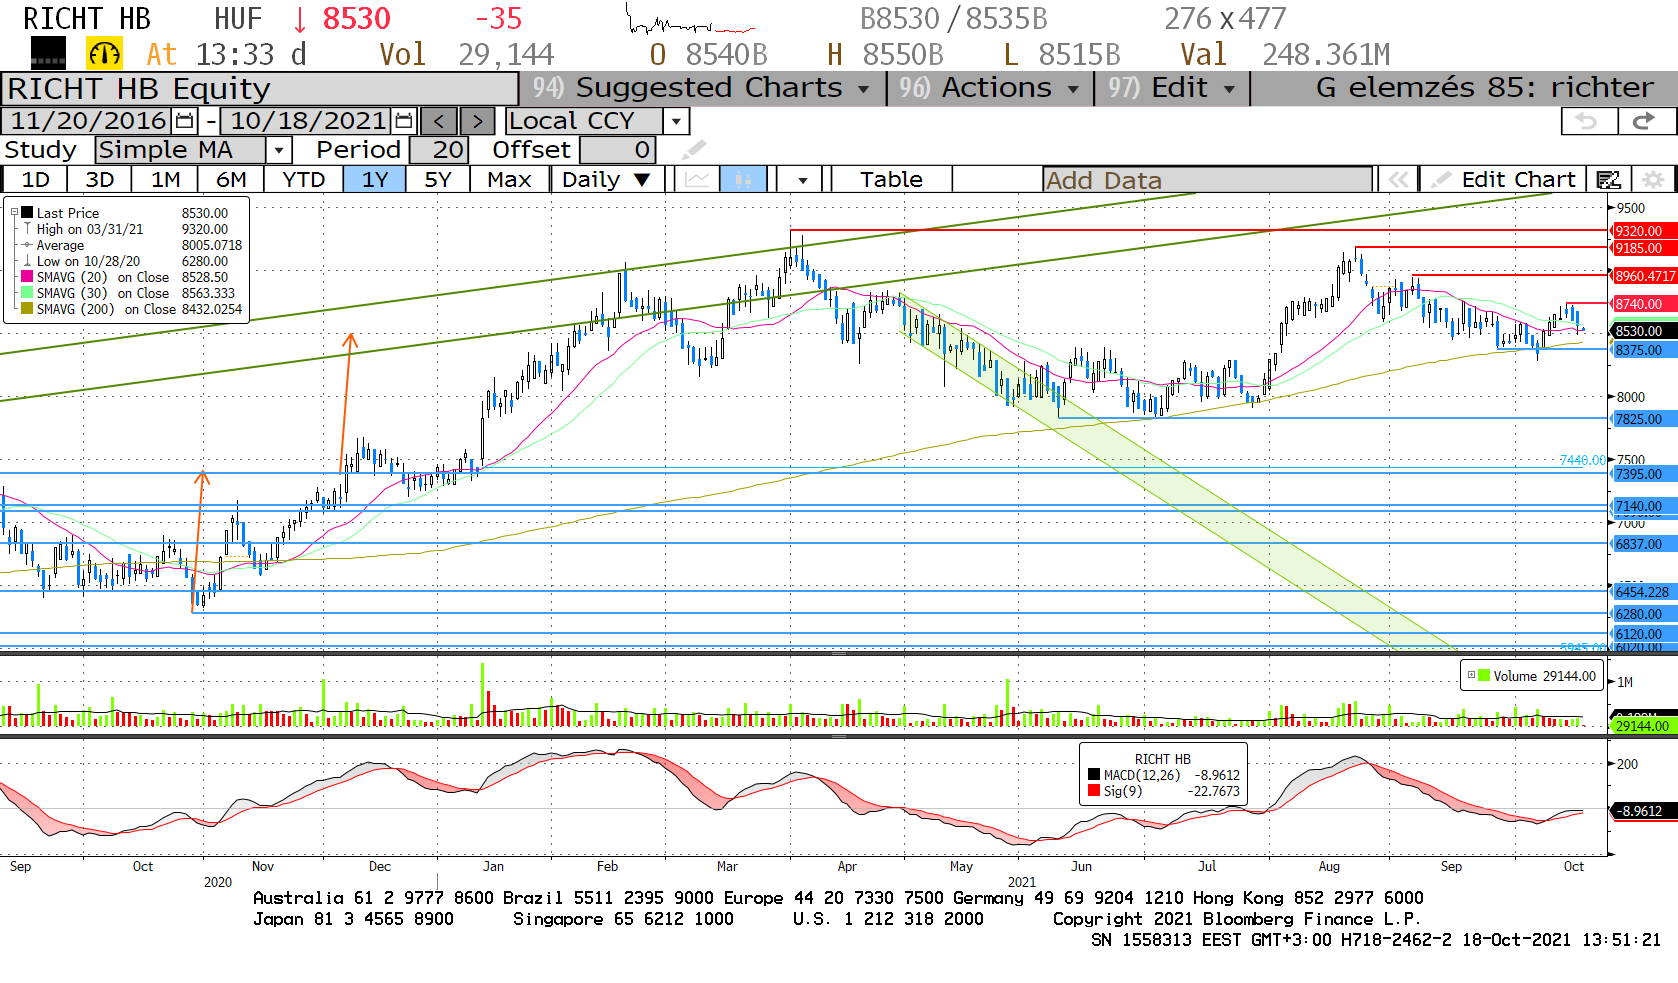Click the pencil icon beside the Offset field

point(694,150)
